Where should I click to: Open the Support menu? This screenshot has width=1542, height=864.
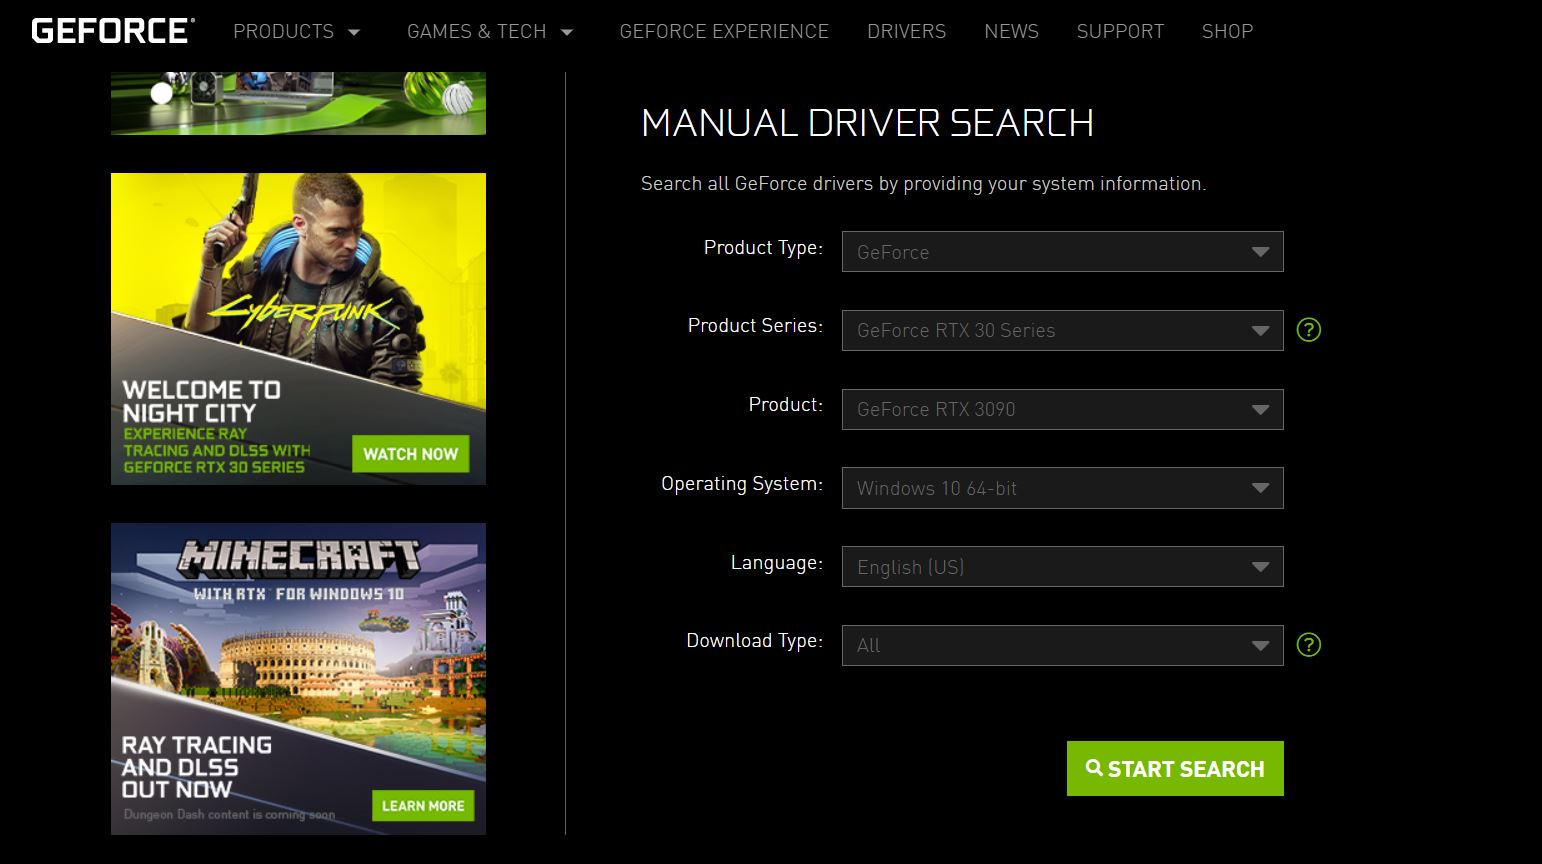(1120, 31)
